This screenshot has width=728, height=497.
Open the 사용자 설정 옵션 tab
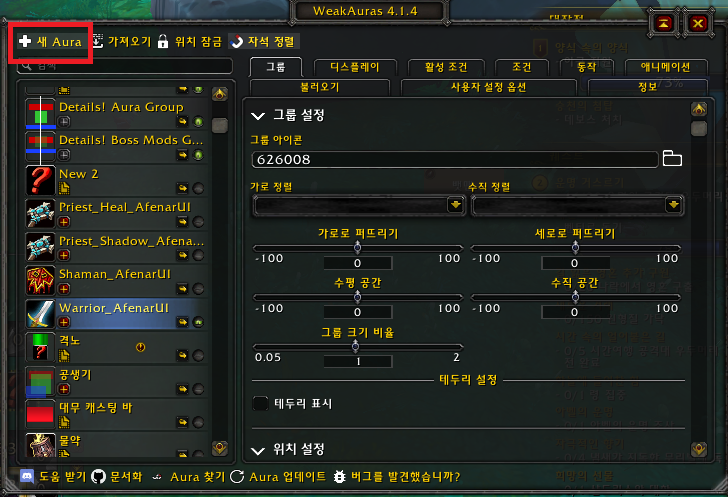[488, 87]
